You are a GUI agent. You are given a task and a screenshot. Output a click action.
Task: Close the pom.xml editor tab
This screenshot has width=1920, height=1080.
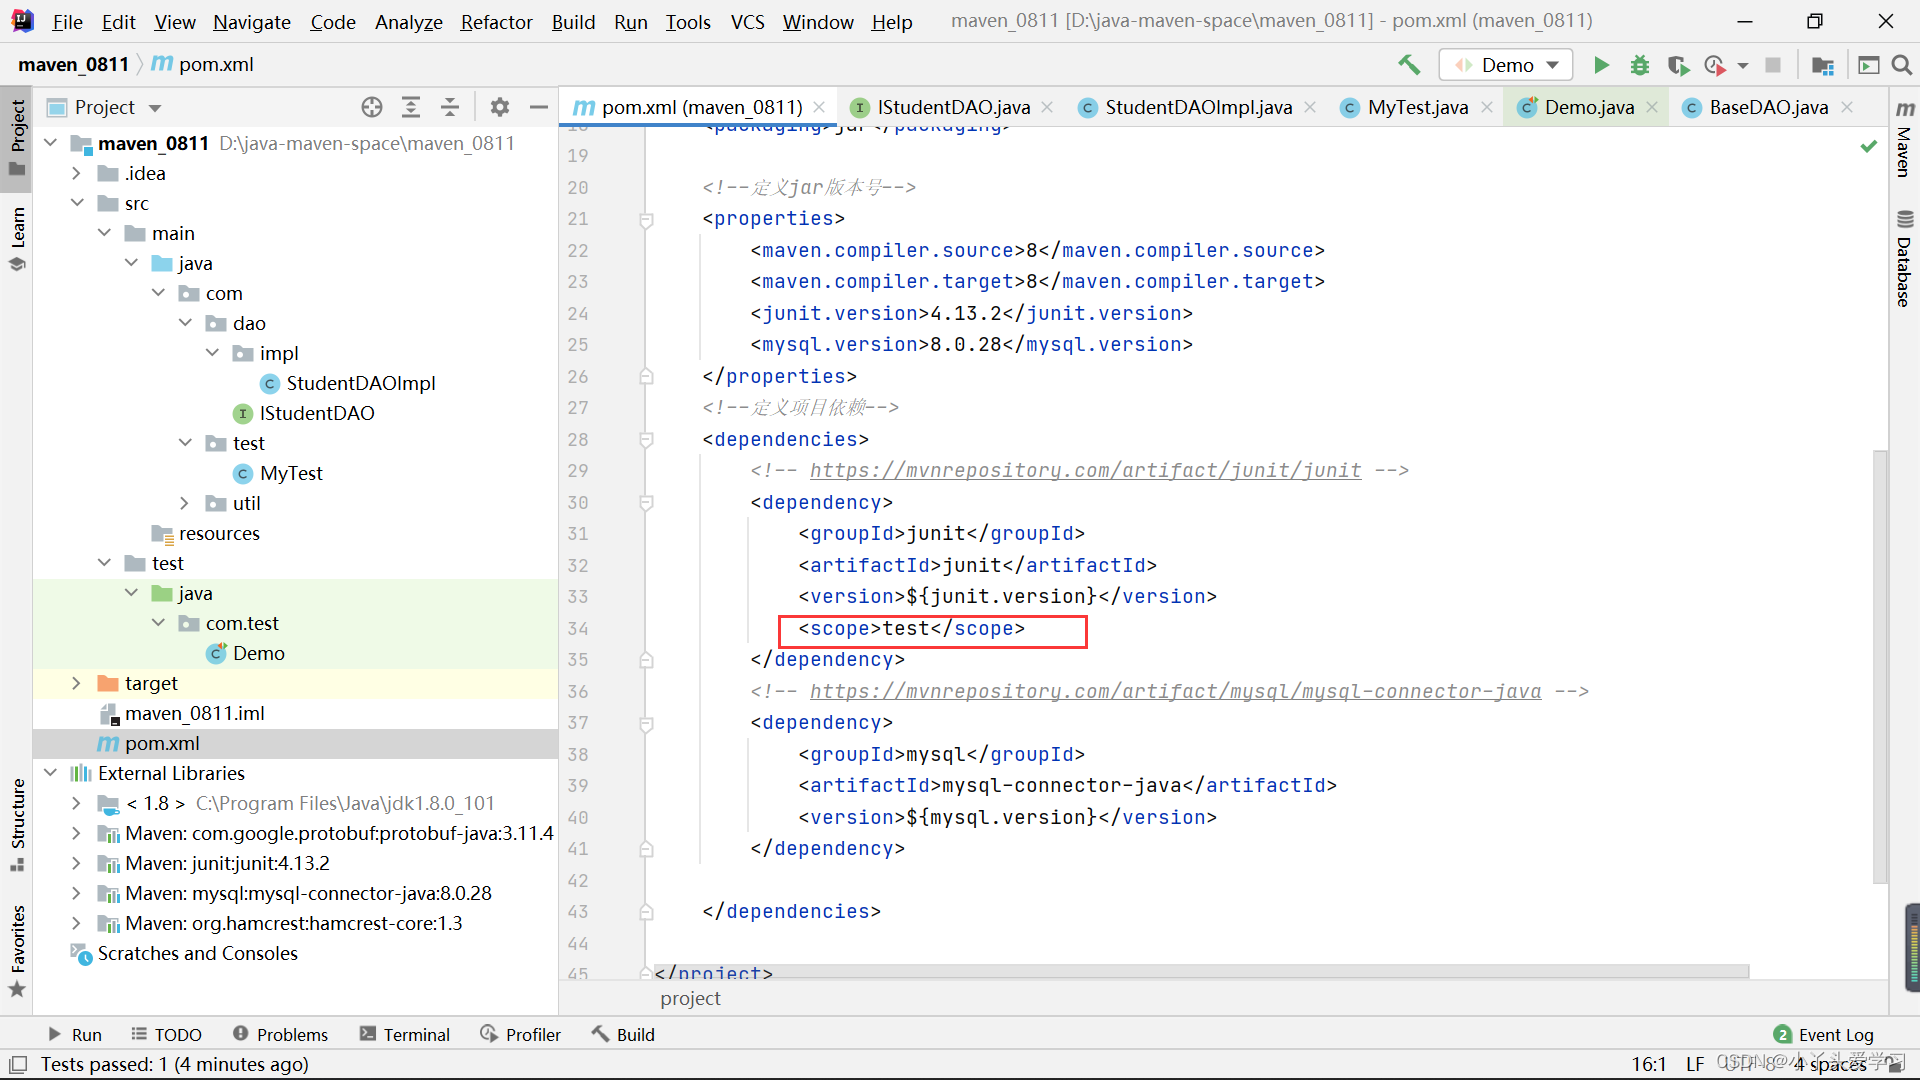819,107
